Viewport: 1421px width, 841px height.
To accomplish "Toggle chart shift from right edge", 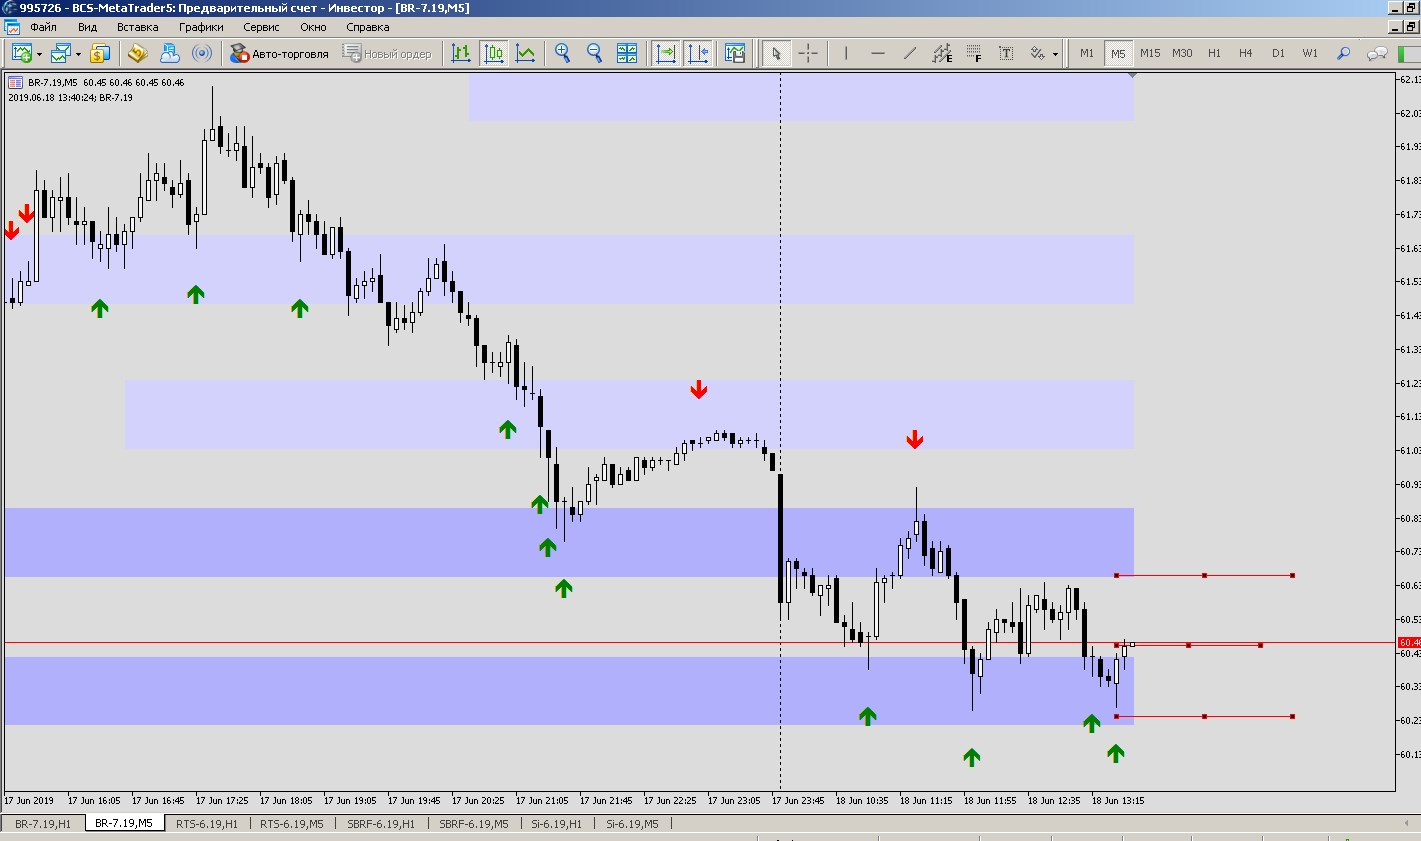I will [x=697, y=53].
